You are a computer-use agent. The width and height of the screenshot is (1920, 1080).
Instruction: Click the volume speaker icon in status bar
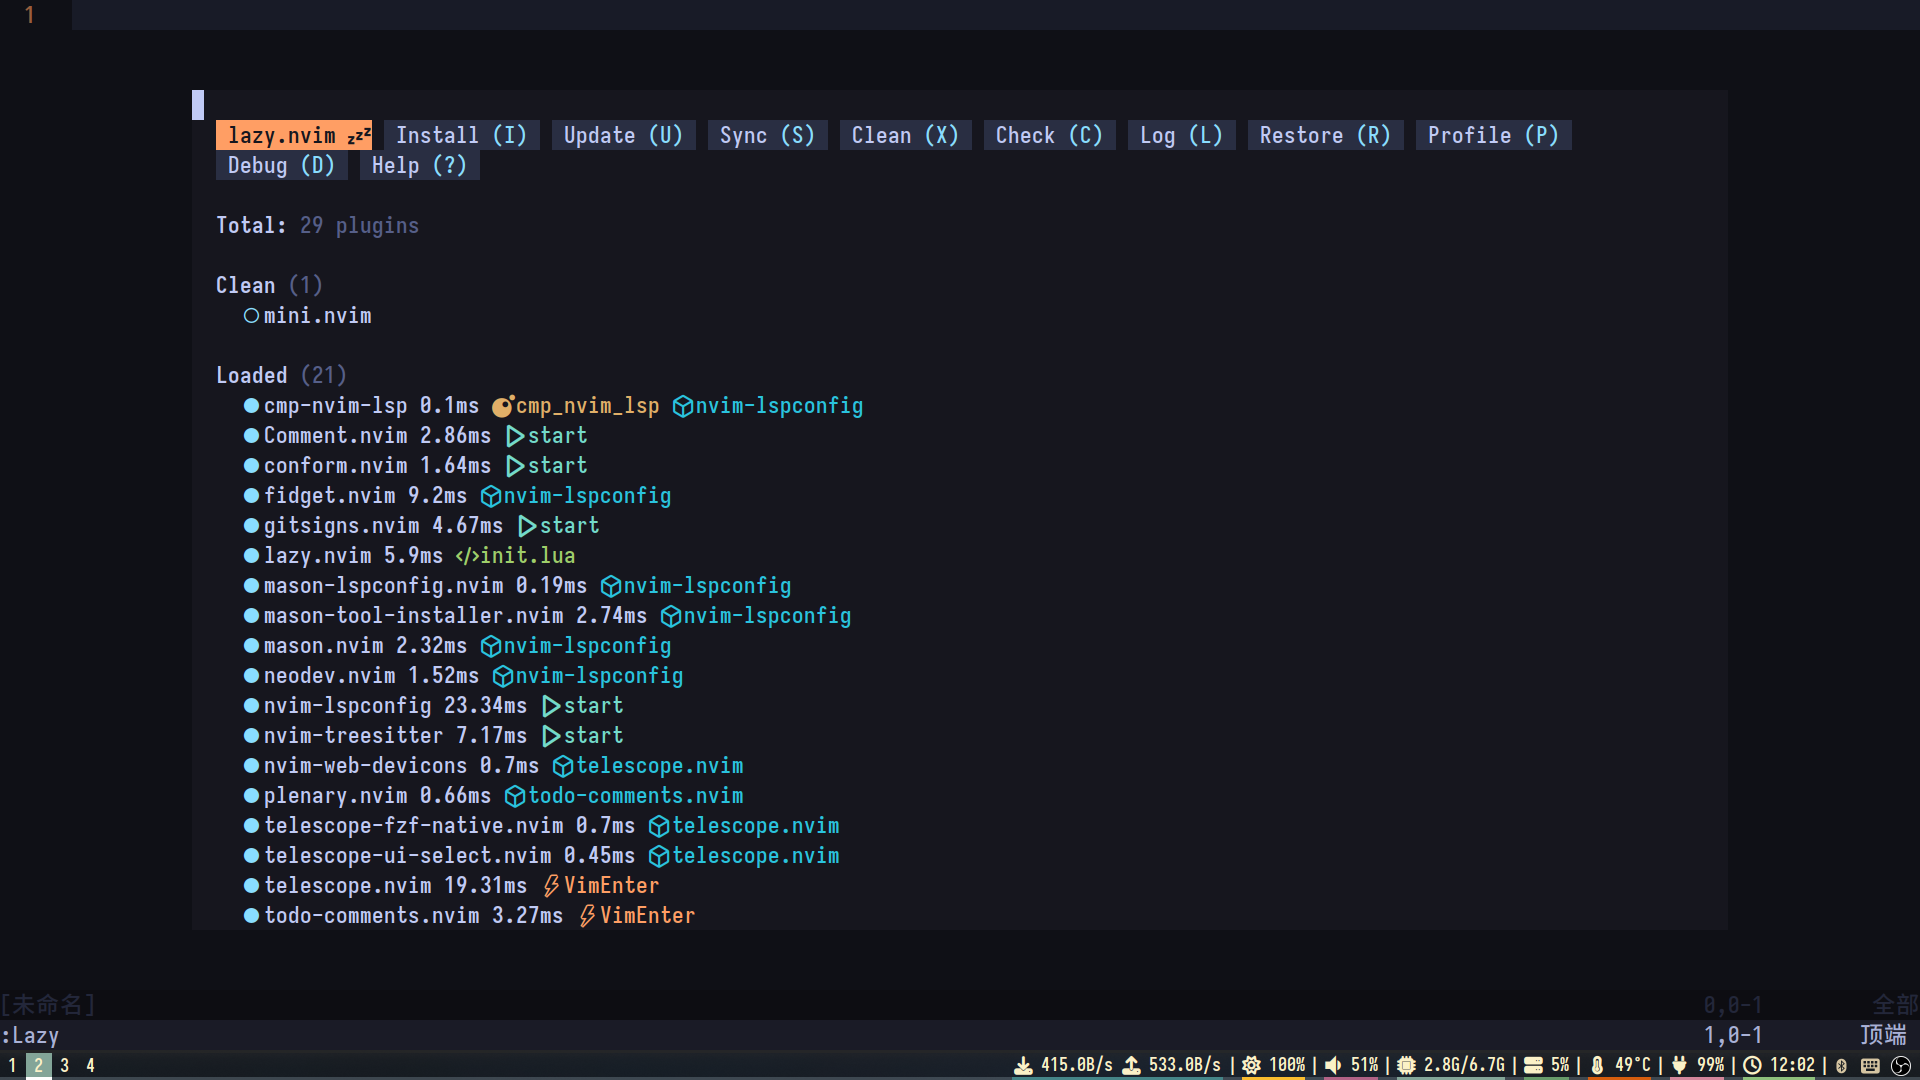click(1333, 1065)
